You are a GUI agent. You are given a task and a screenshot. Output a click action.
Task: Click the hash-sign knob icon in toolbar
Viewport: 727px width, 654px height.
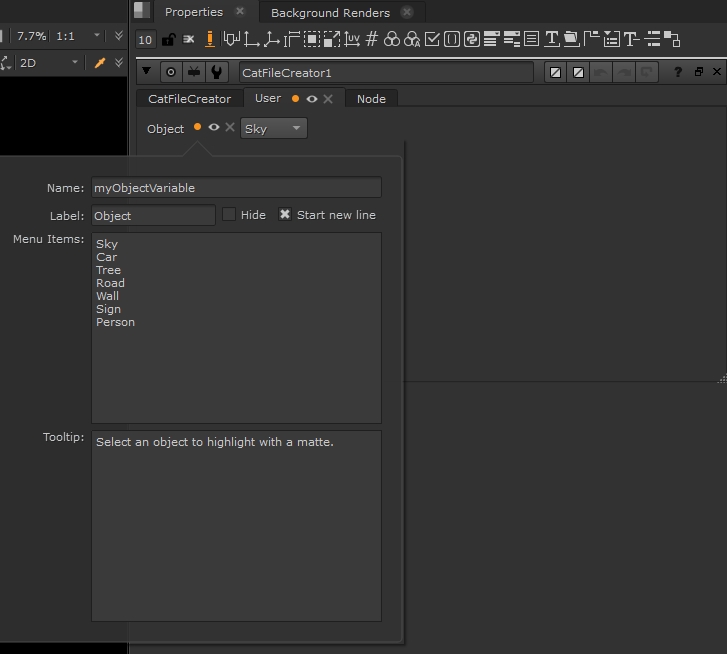coord(372,40)
